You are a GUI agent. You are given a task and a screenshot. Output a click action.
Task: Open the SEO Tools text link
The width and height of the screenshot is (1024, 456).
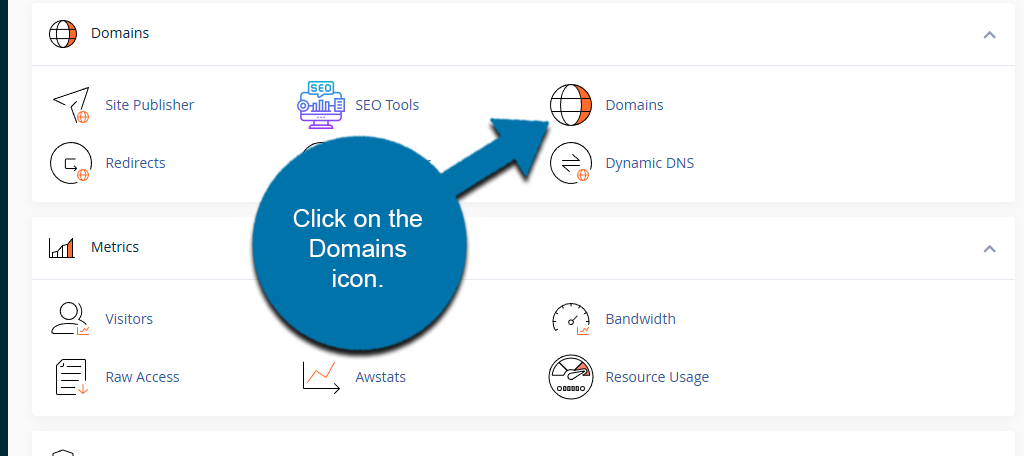pyautogui.click(x=387, y=105)
